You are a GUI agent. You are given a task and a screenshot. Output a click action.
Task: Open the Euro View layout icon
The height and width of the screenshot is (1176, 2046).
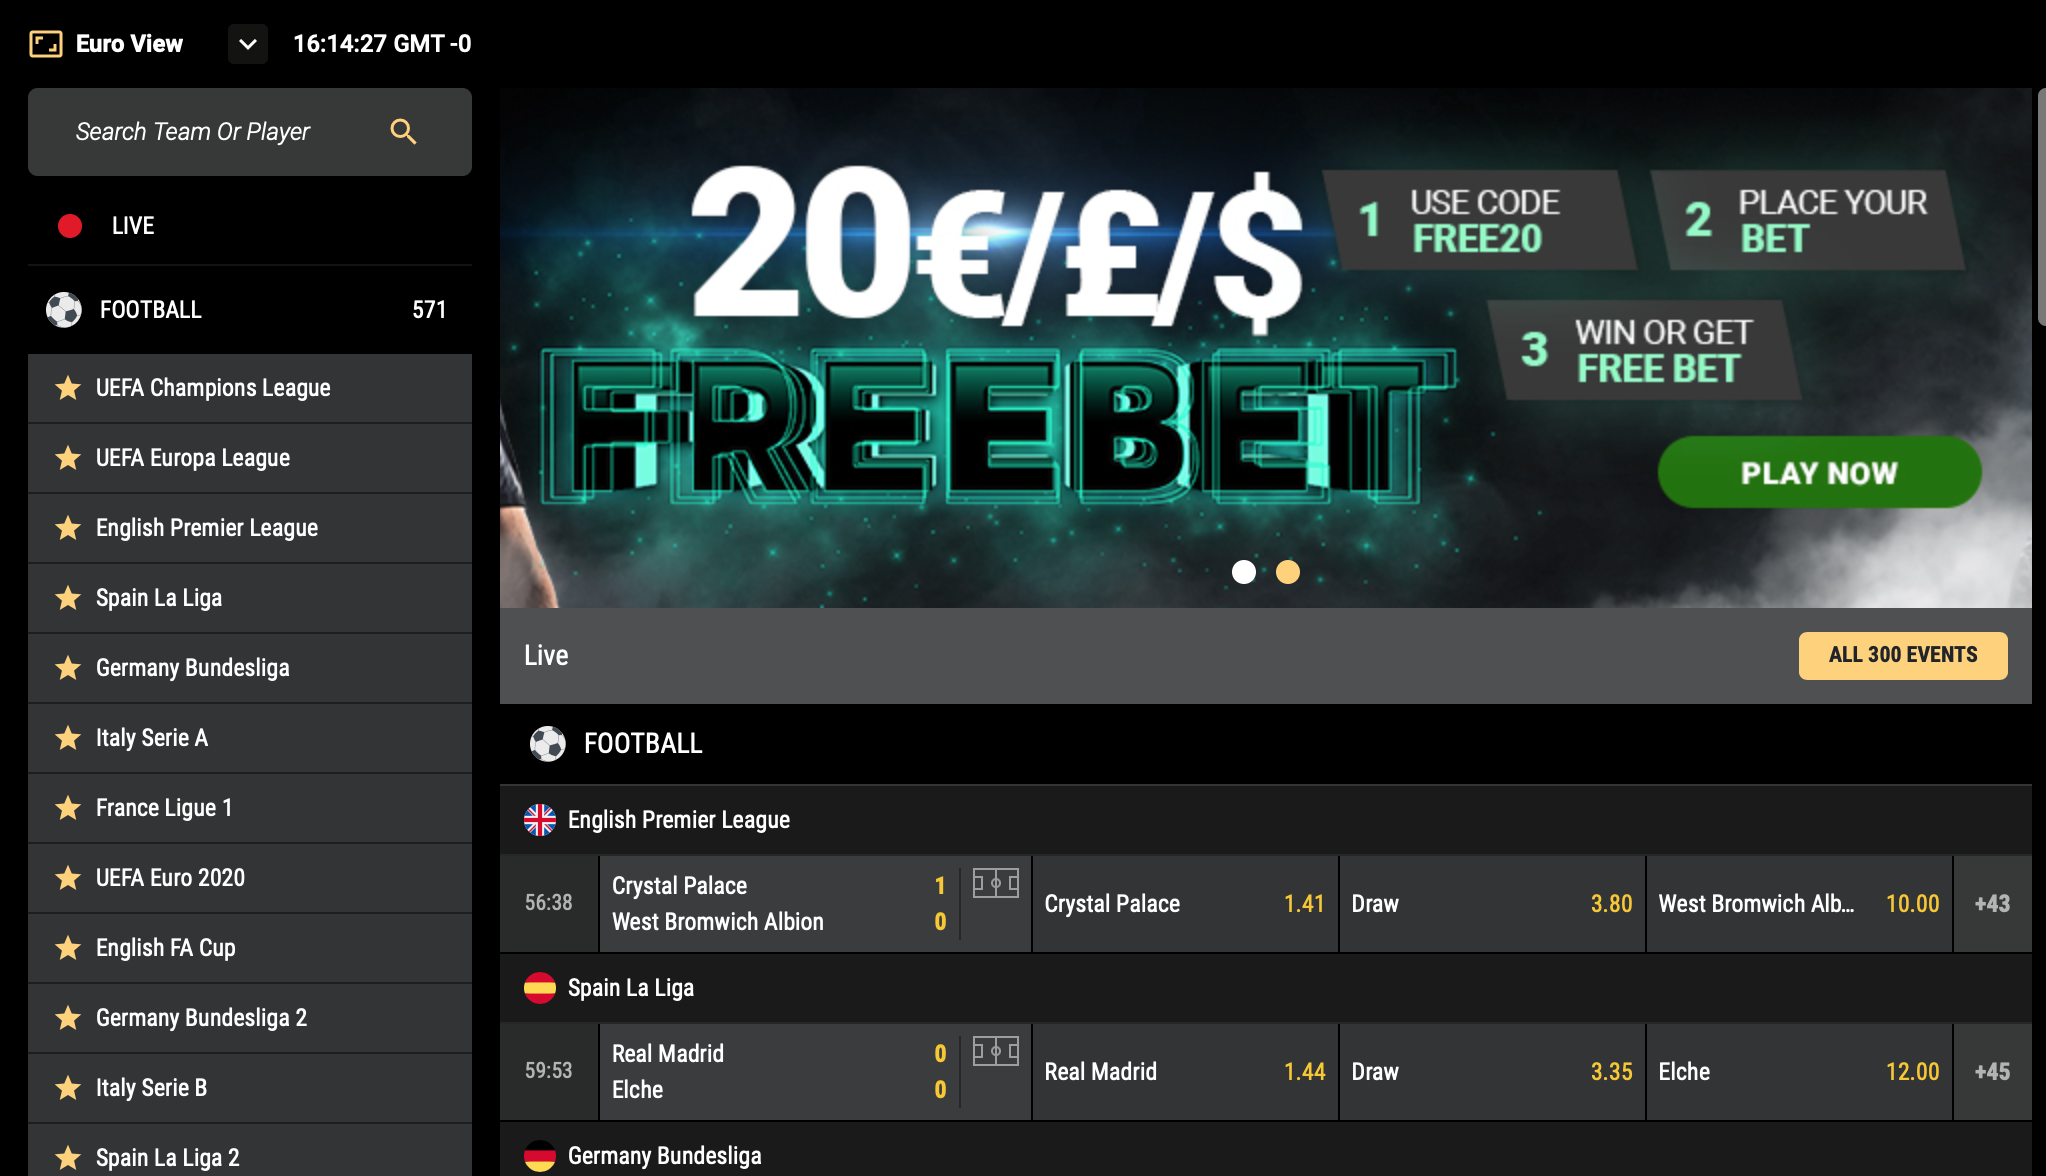(x=46, y=44)
